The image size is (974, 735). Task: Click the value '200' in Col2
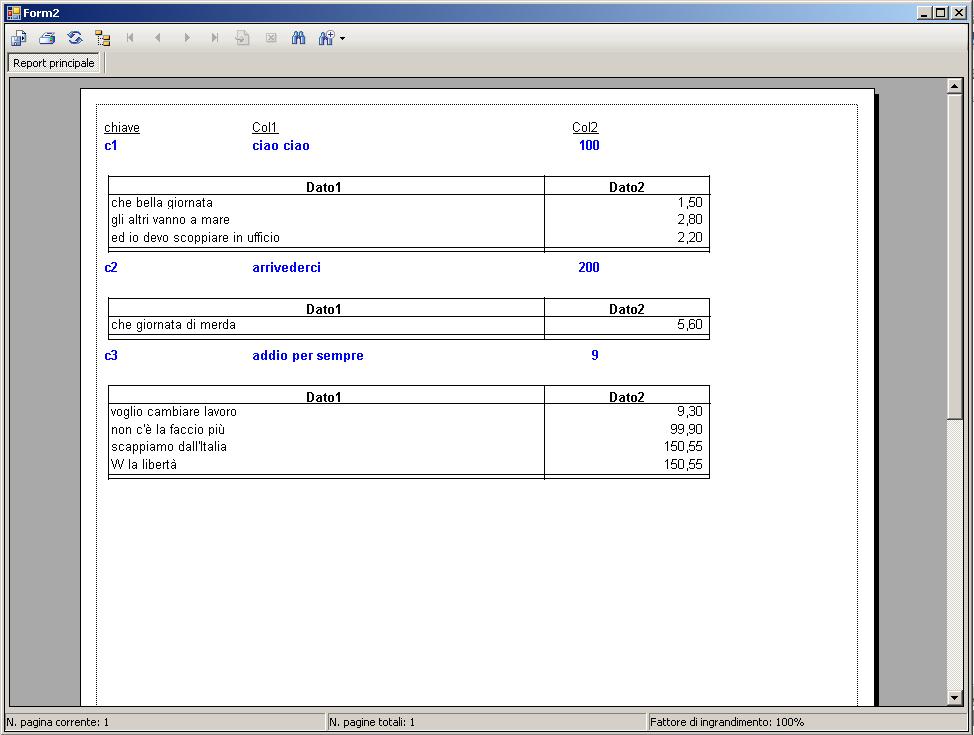(x=589, y=267)
